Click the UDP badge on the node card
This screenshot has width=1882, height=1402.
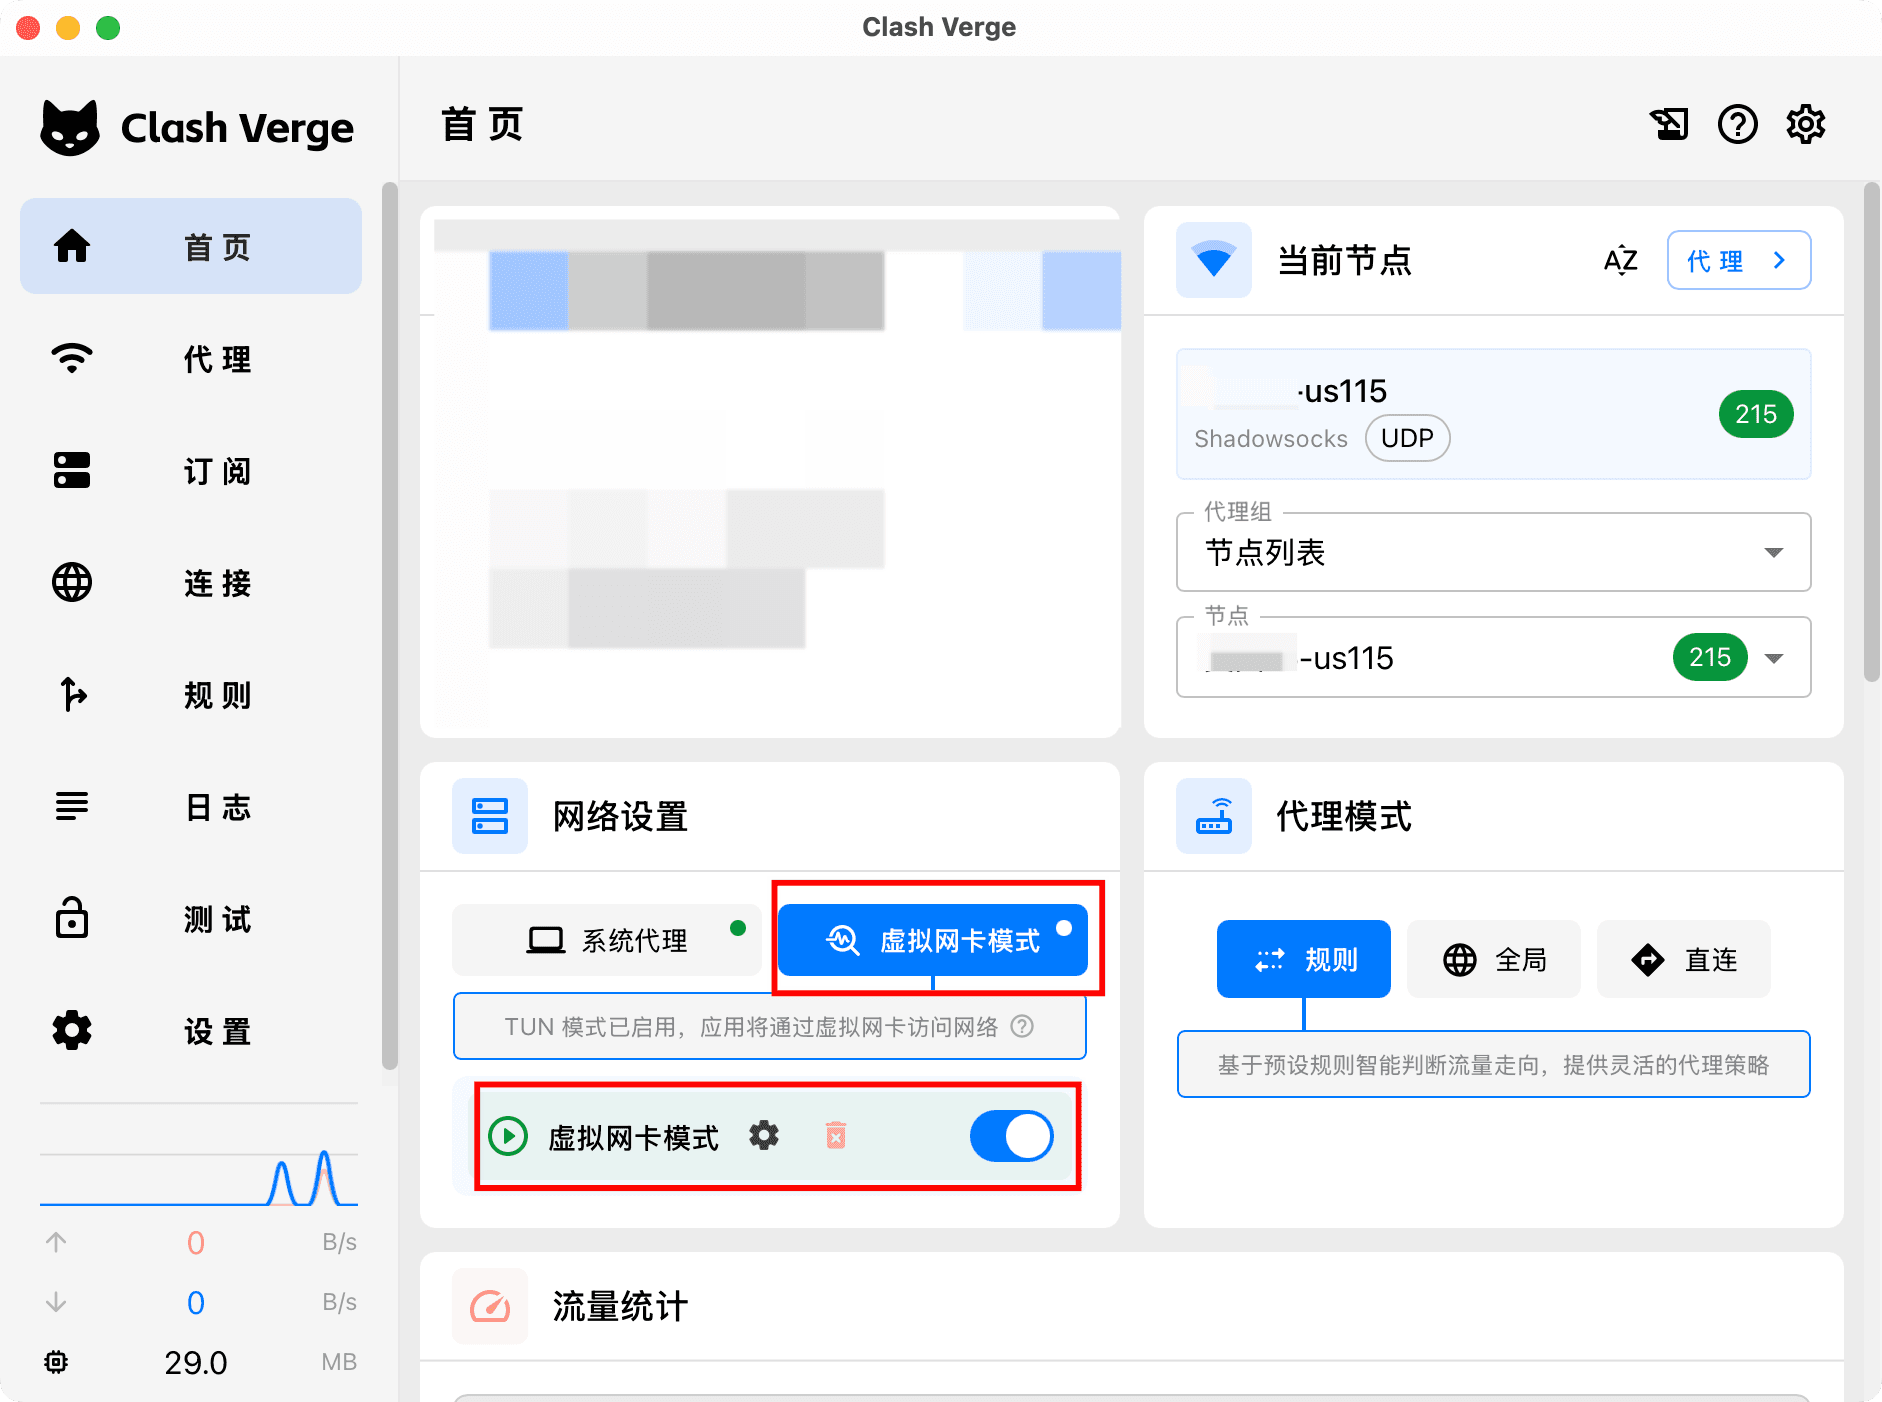pyautogui.click(x=1408, y=438)
